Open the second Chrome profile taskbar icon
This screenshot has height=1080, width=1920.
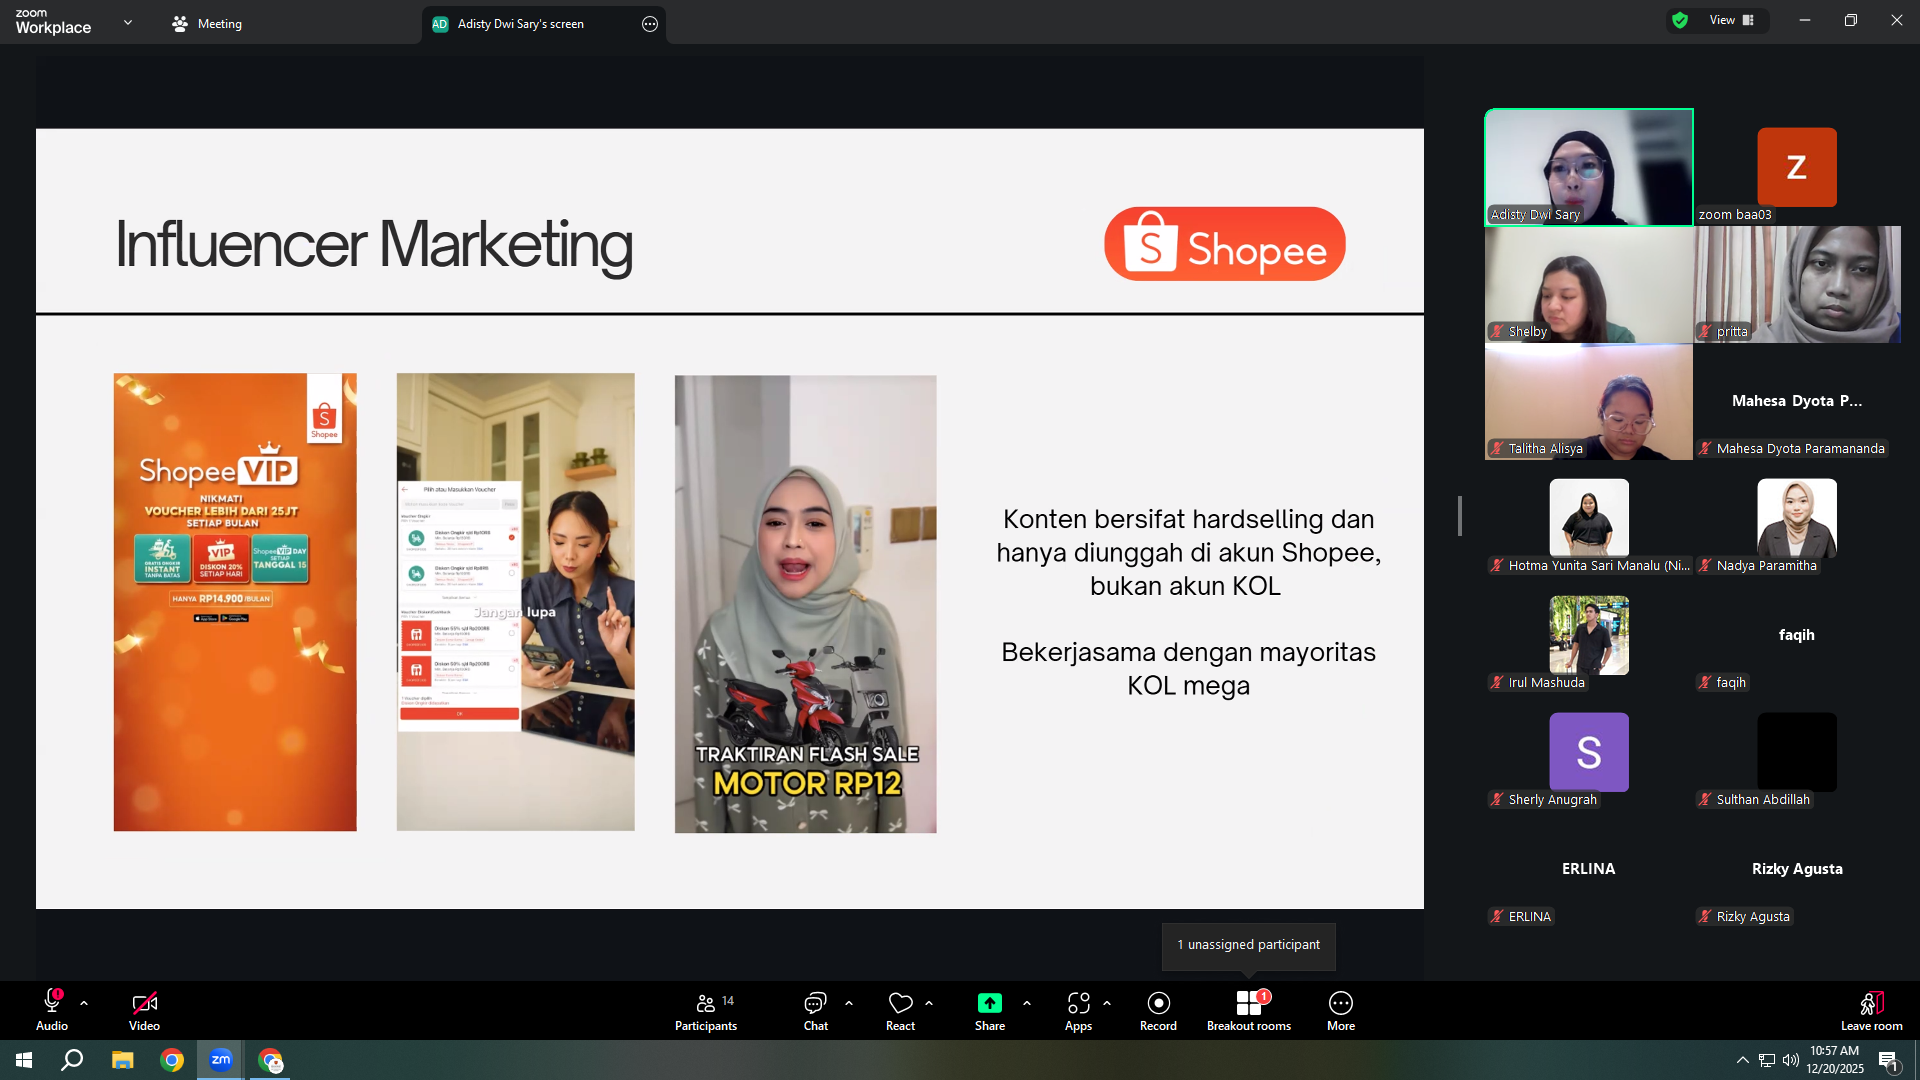pyautogui.click(x=271, y=1060)
